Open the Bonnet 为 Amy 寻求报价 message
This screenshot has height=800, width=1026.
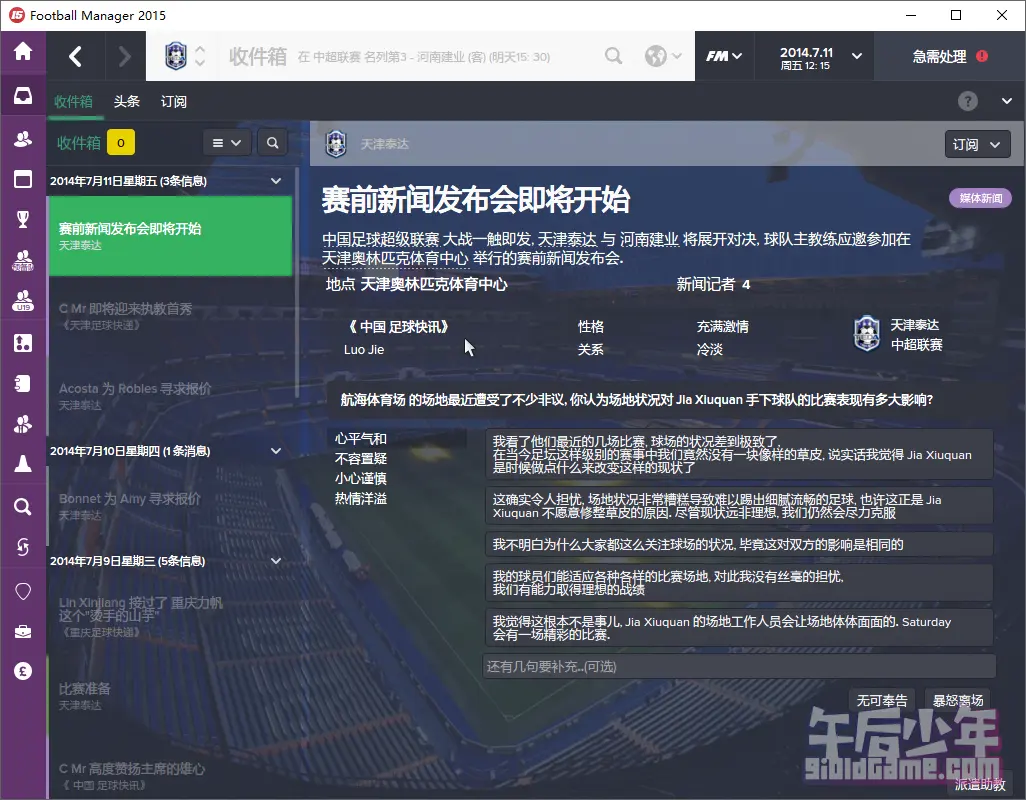click(170, 506)
